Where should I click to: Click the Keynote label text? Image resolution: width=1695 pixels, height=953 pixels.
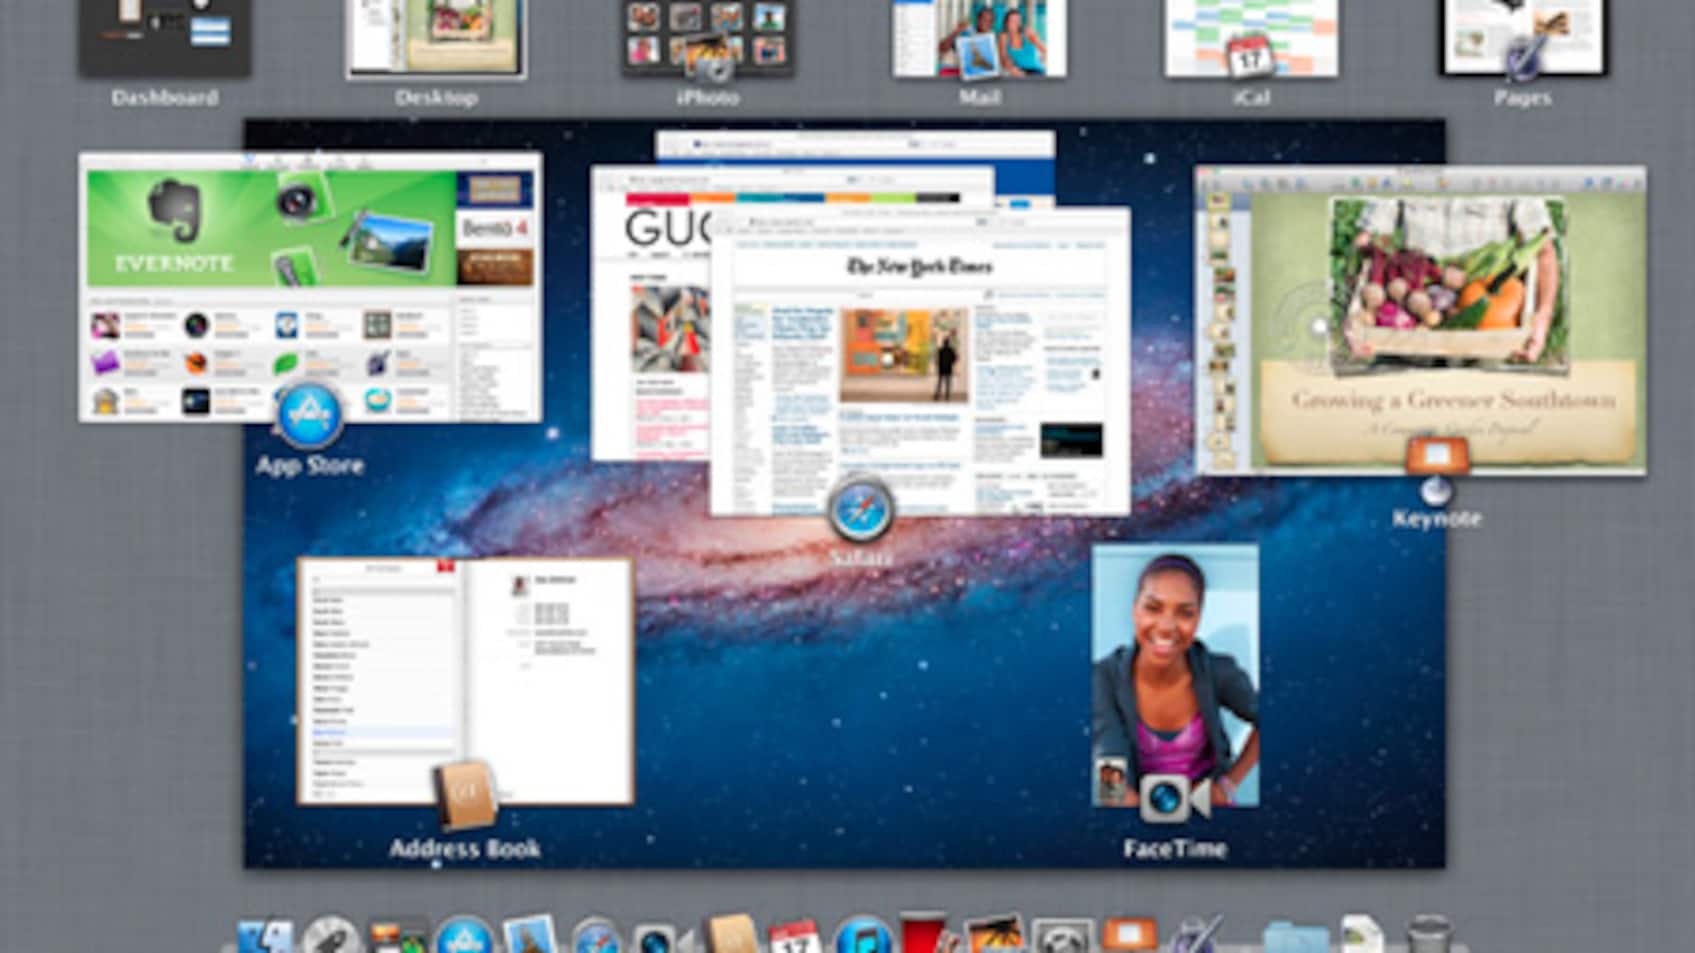pyautogui.click(x=1437, y=518)
